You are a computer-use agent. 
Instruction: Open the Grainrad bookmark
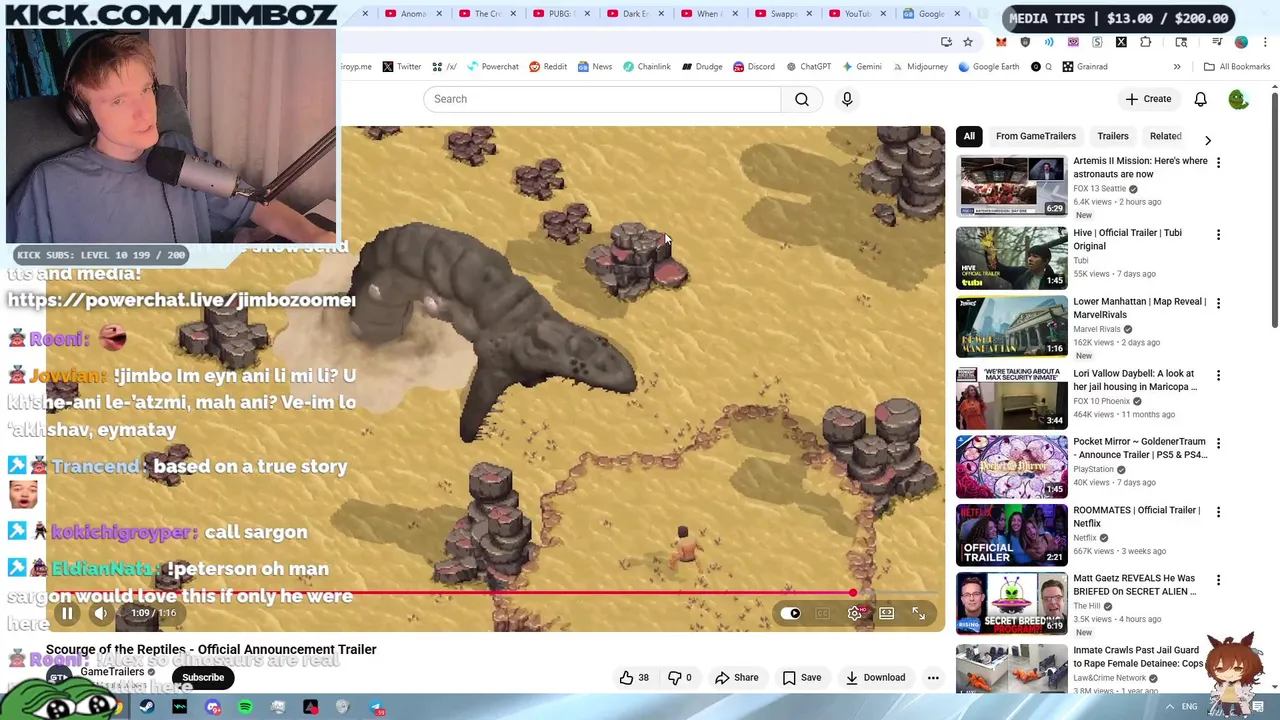click(x=1085, y=67)
